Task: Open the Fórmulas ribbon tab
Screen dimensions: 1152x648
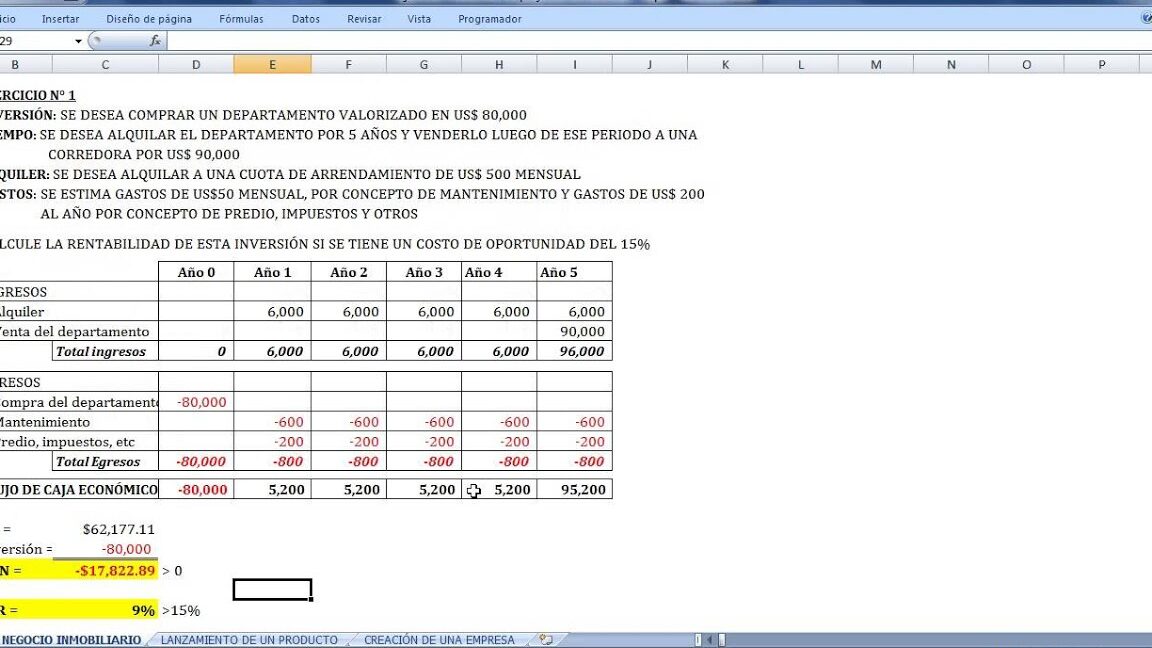Action: [241, 19]
